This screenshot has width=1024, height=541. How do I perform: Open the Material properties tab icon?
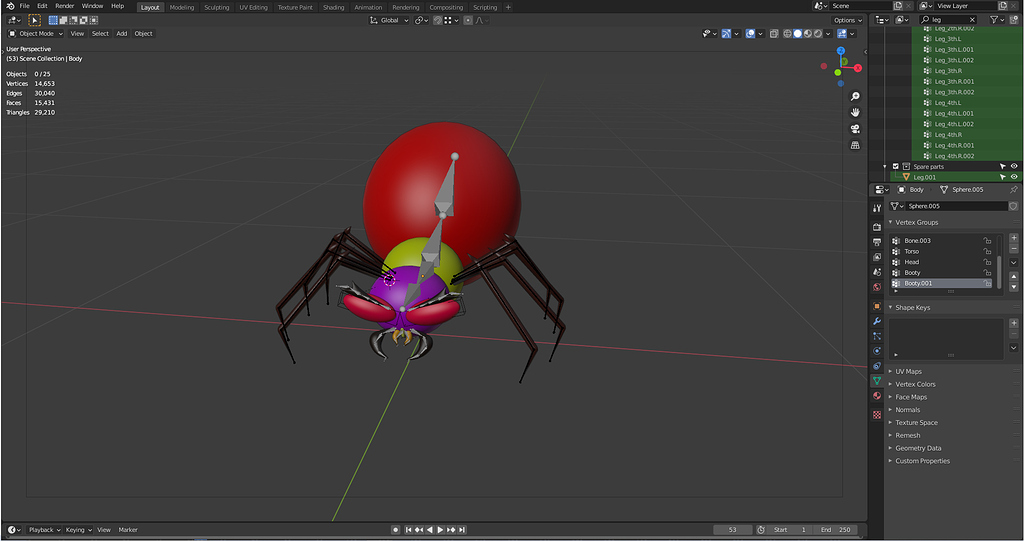(877, 396)
